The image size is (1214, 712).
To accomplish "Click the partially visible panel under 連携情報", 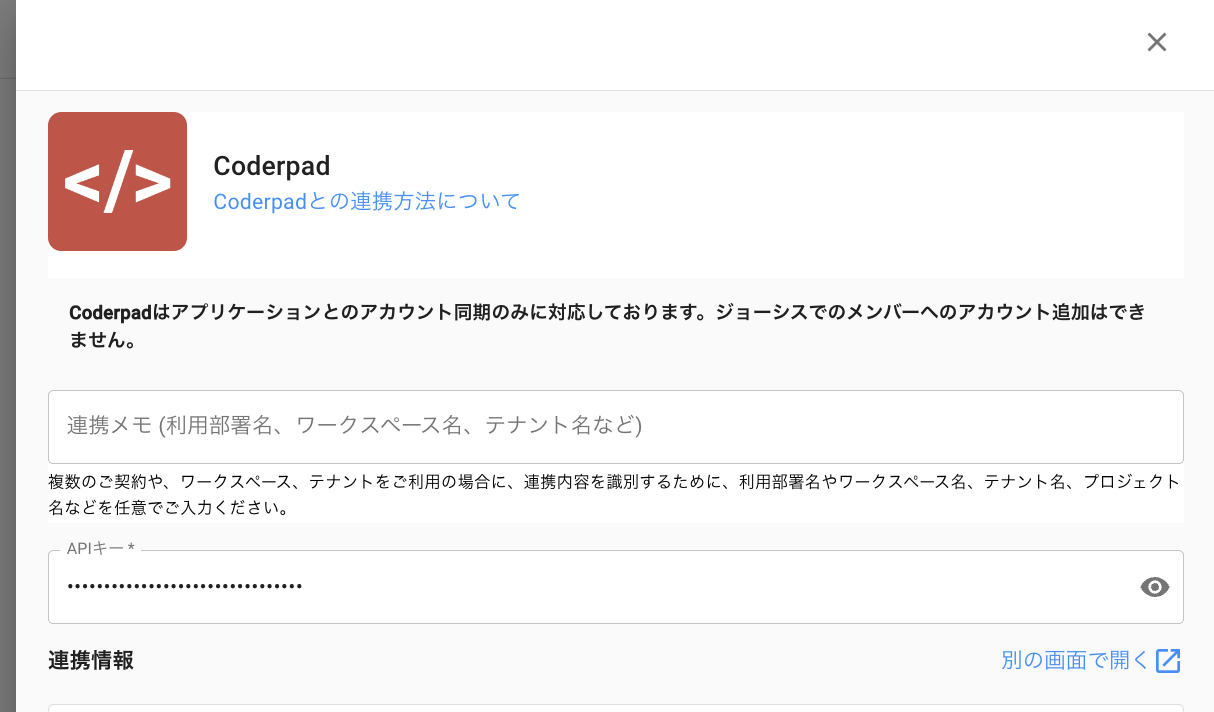I will click(x=615, y=708).
